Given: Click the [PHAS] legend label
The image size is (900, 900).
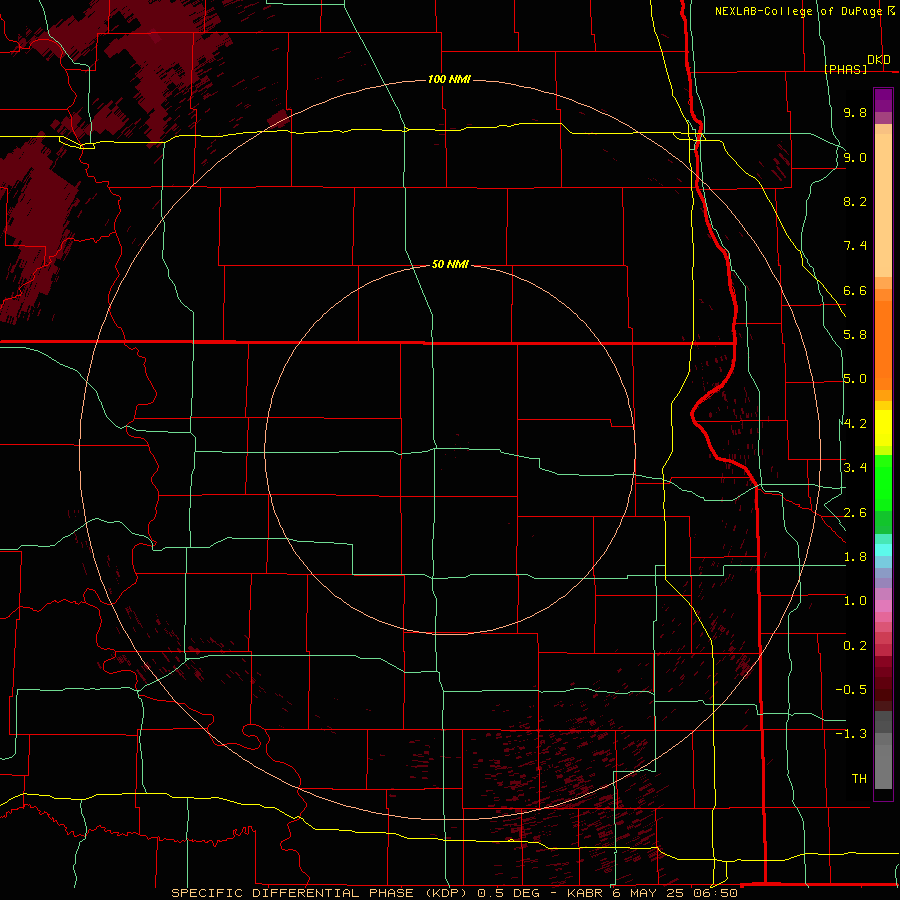Looking at the screenshot, I should click(x=845, y=69).
